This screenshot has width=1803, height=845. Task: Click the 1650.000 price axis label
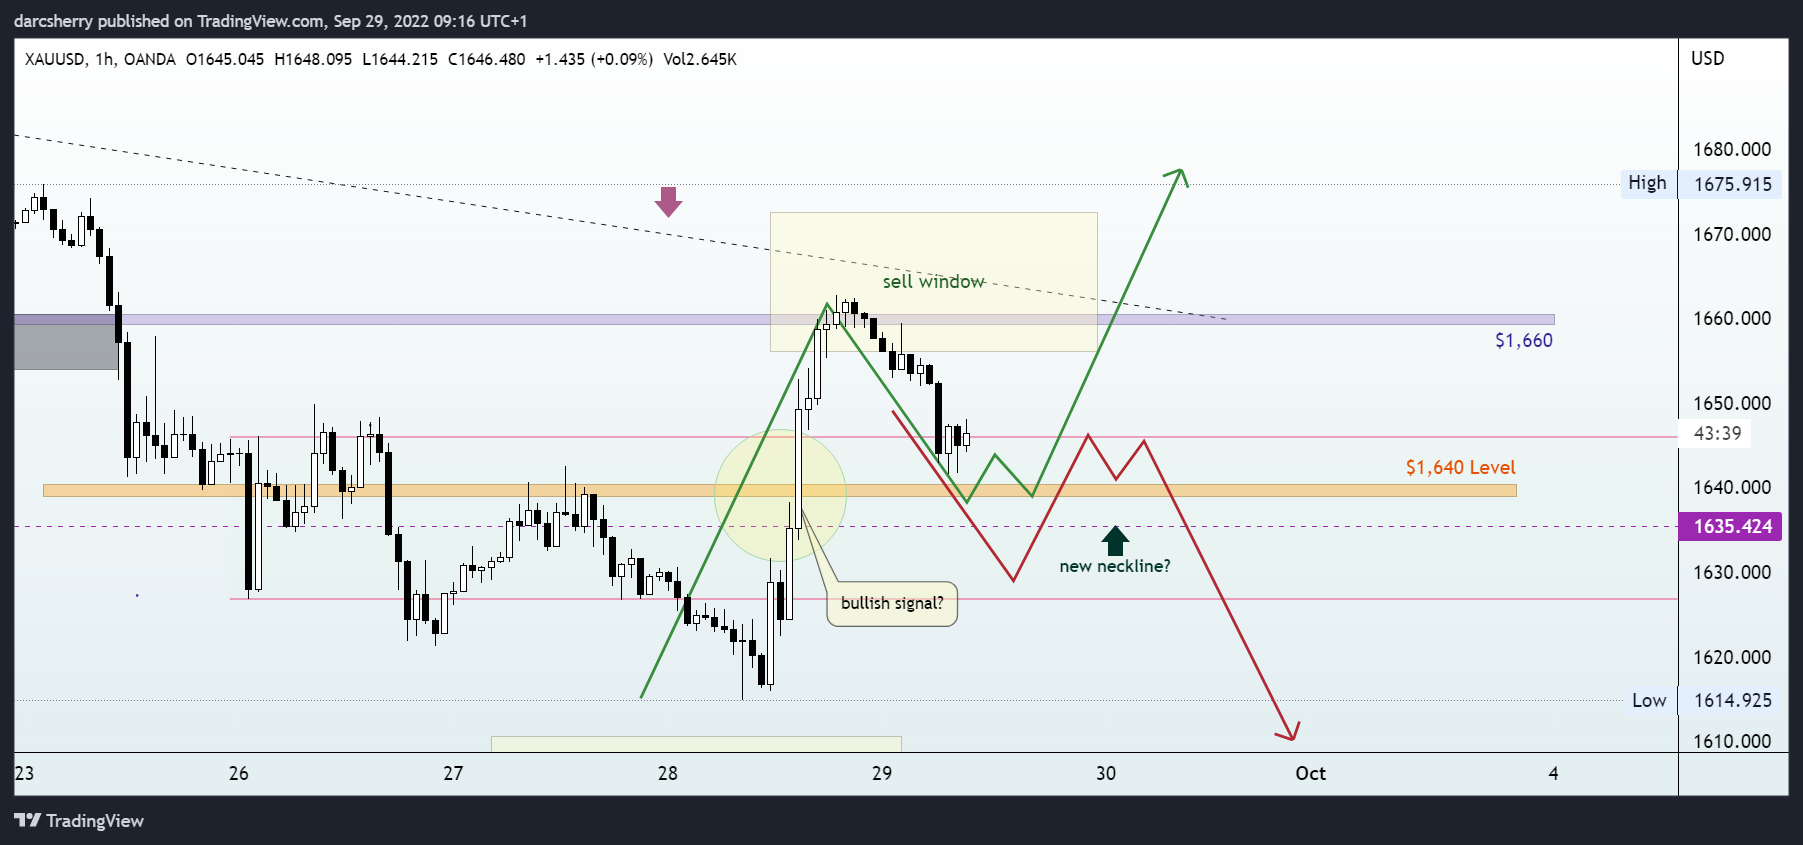point(1732,403)
